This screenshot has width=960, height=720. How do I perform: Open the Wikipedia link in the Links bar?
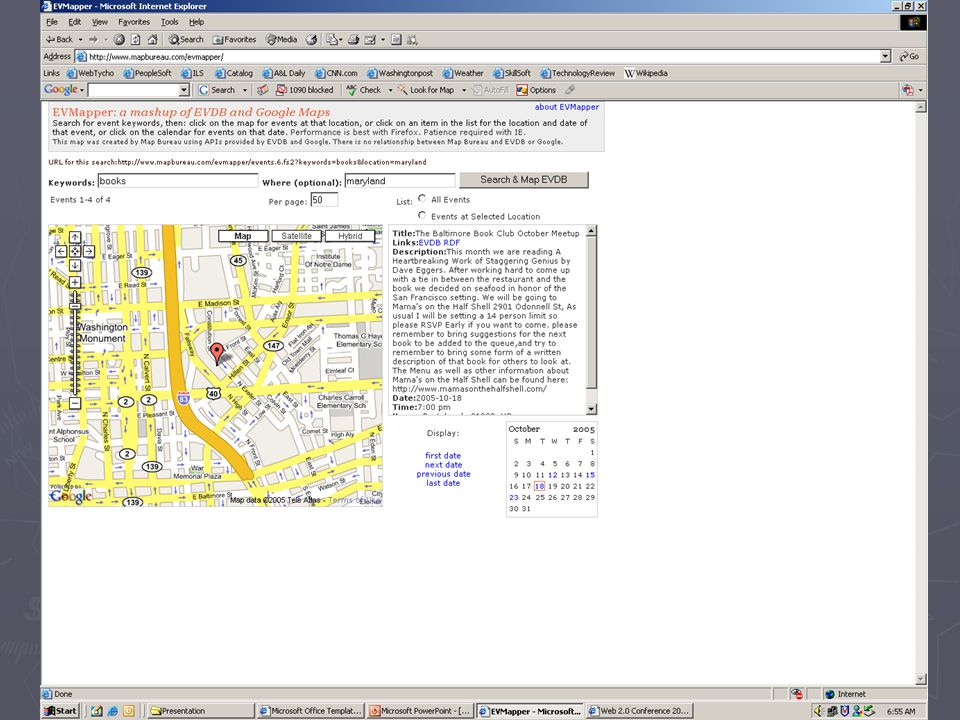(x=646, y=73)
